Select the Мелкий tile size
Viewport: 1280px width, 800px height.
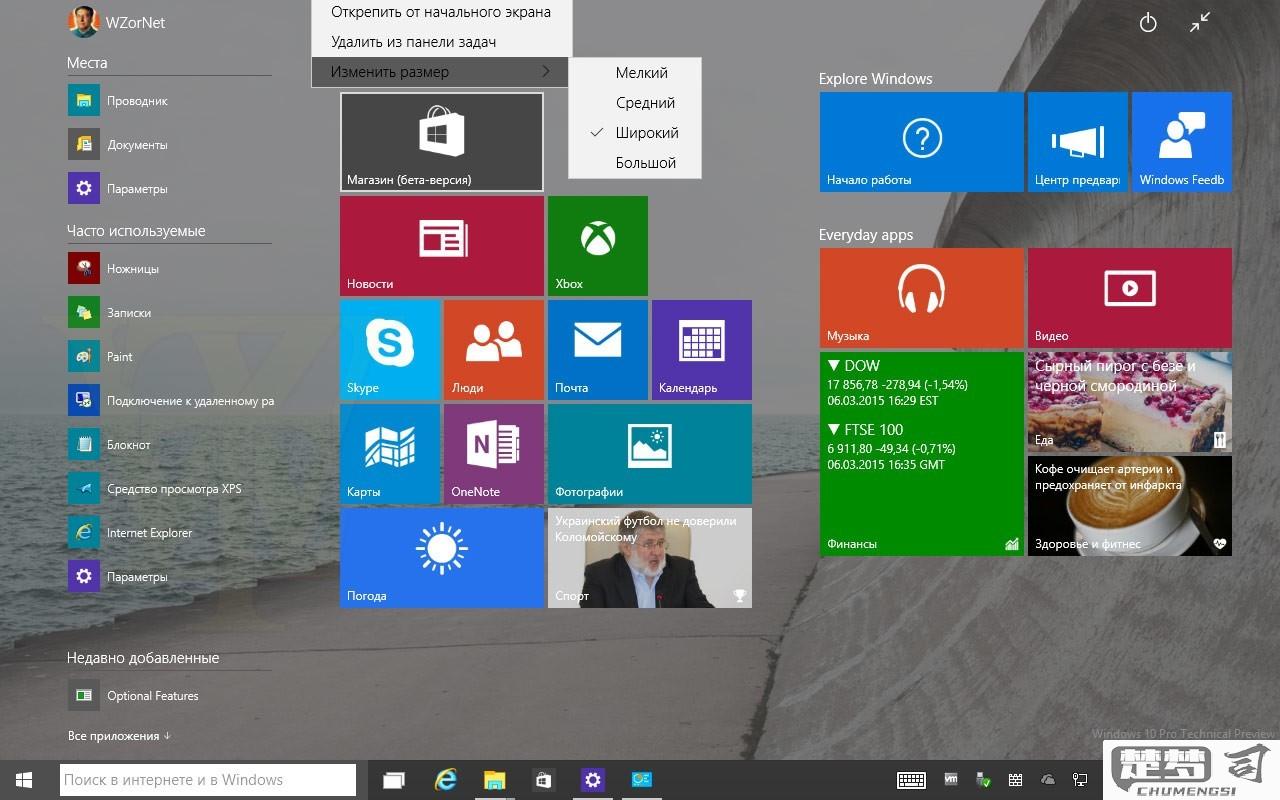(x=635, y=73)
